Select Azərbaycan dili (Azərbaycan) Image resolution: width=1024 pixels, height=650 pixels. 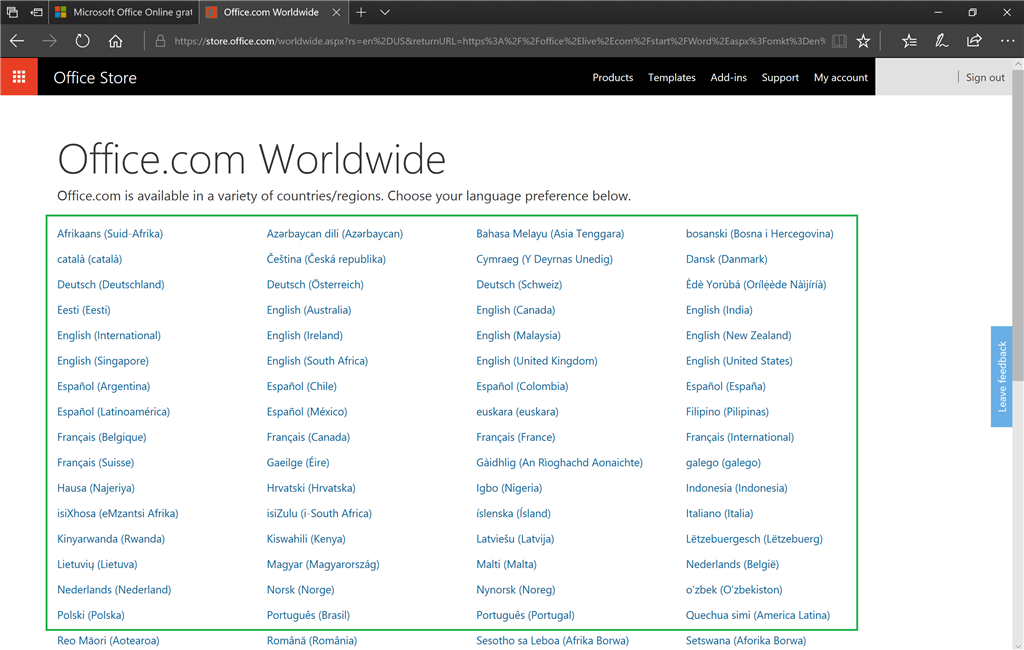click(334, 233)
